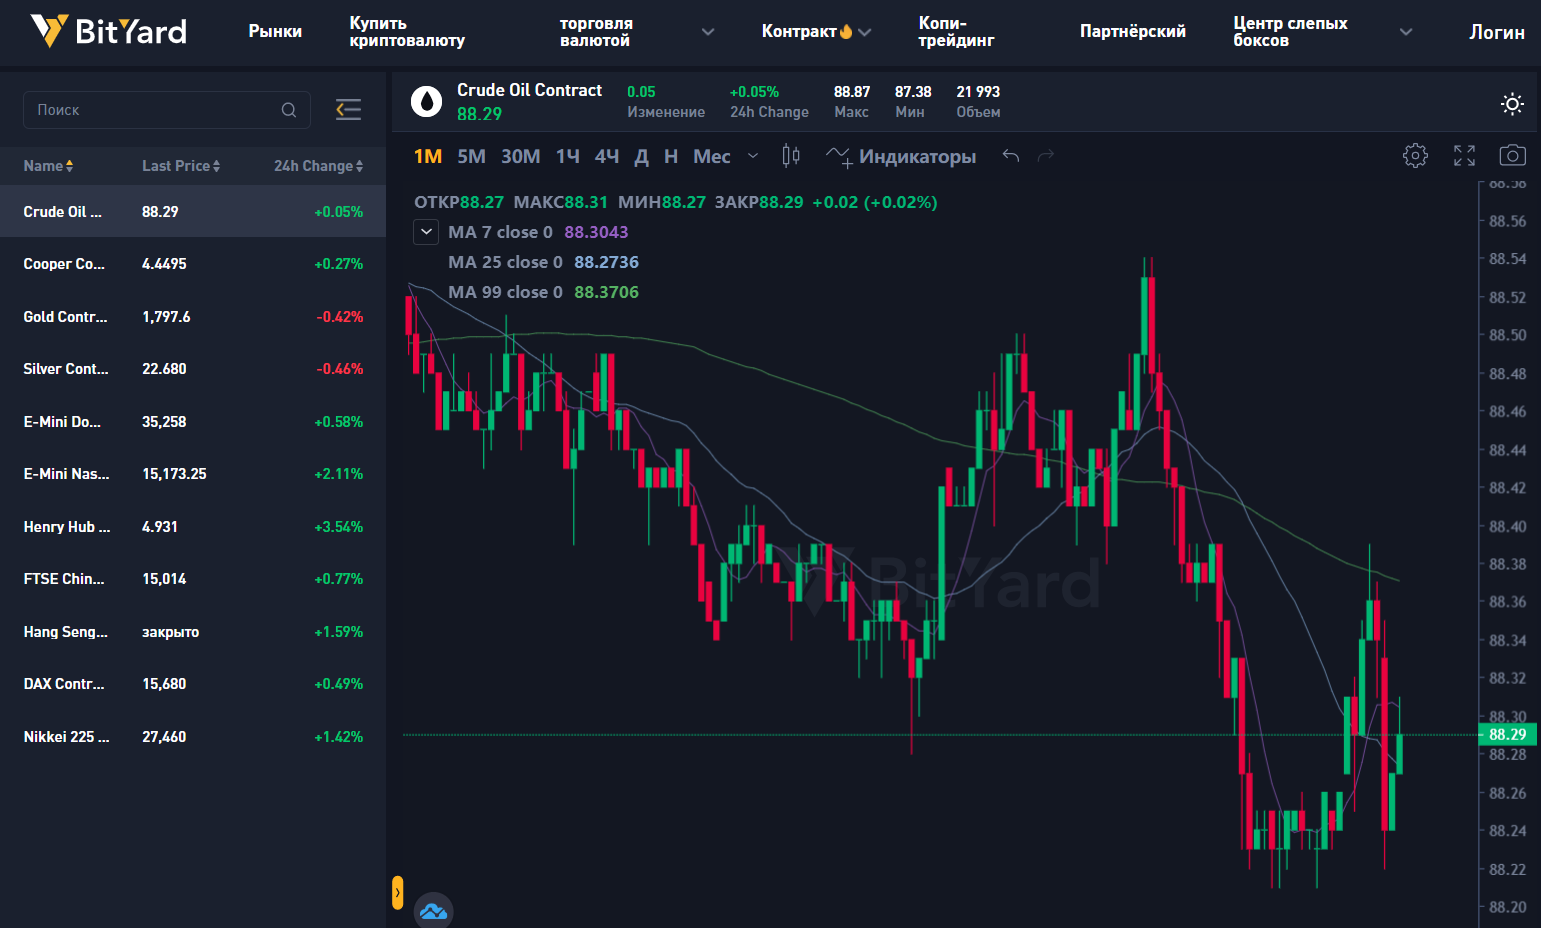Open торговля валютой menu
Screen dimensions: 1541x928
596,32
